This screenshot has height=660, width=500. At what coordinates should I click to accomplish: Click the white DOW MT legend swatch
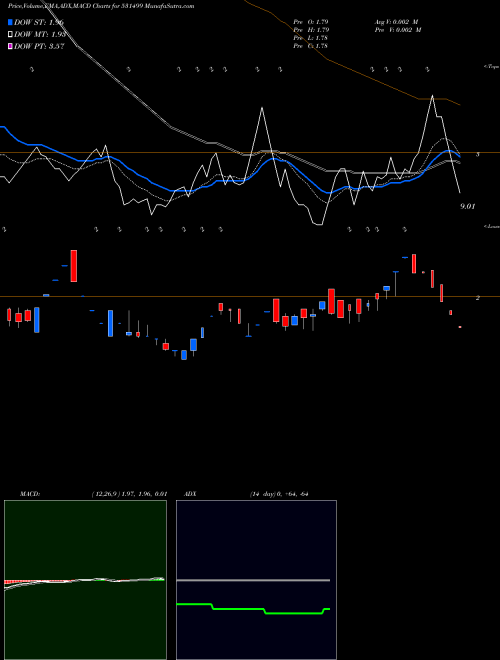(10, 34)
